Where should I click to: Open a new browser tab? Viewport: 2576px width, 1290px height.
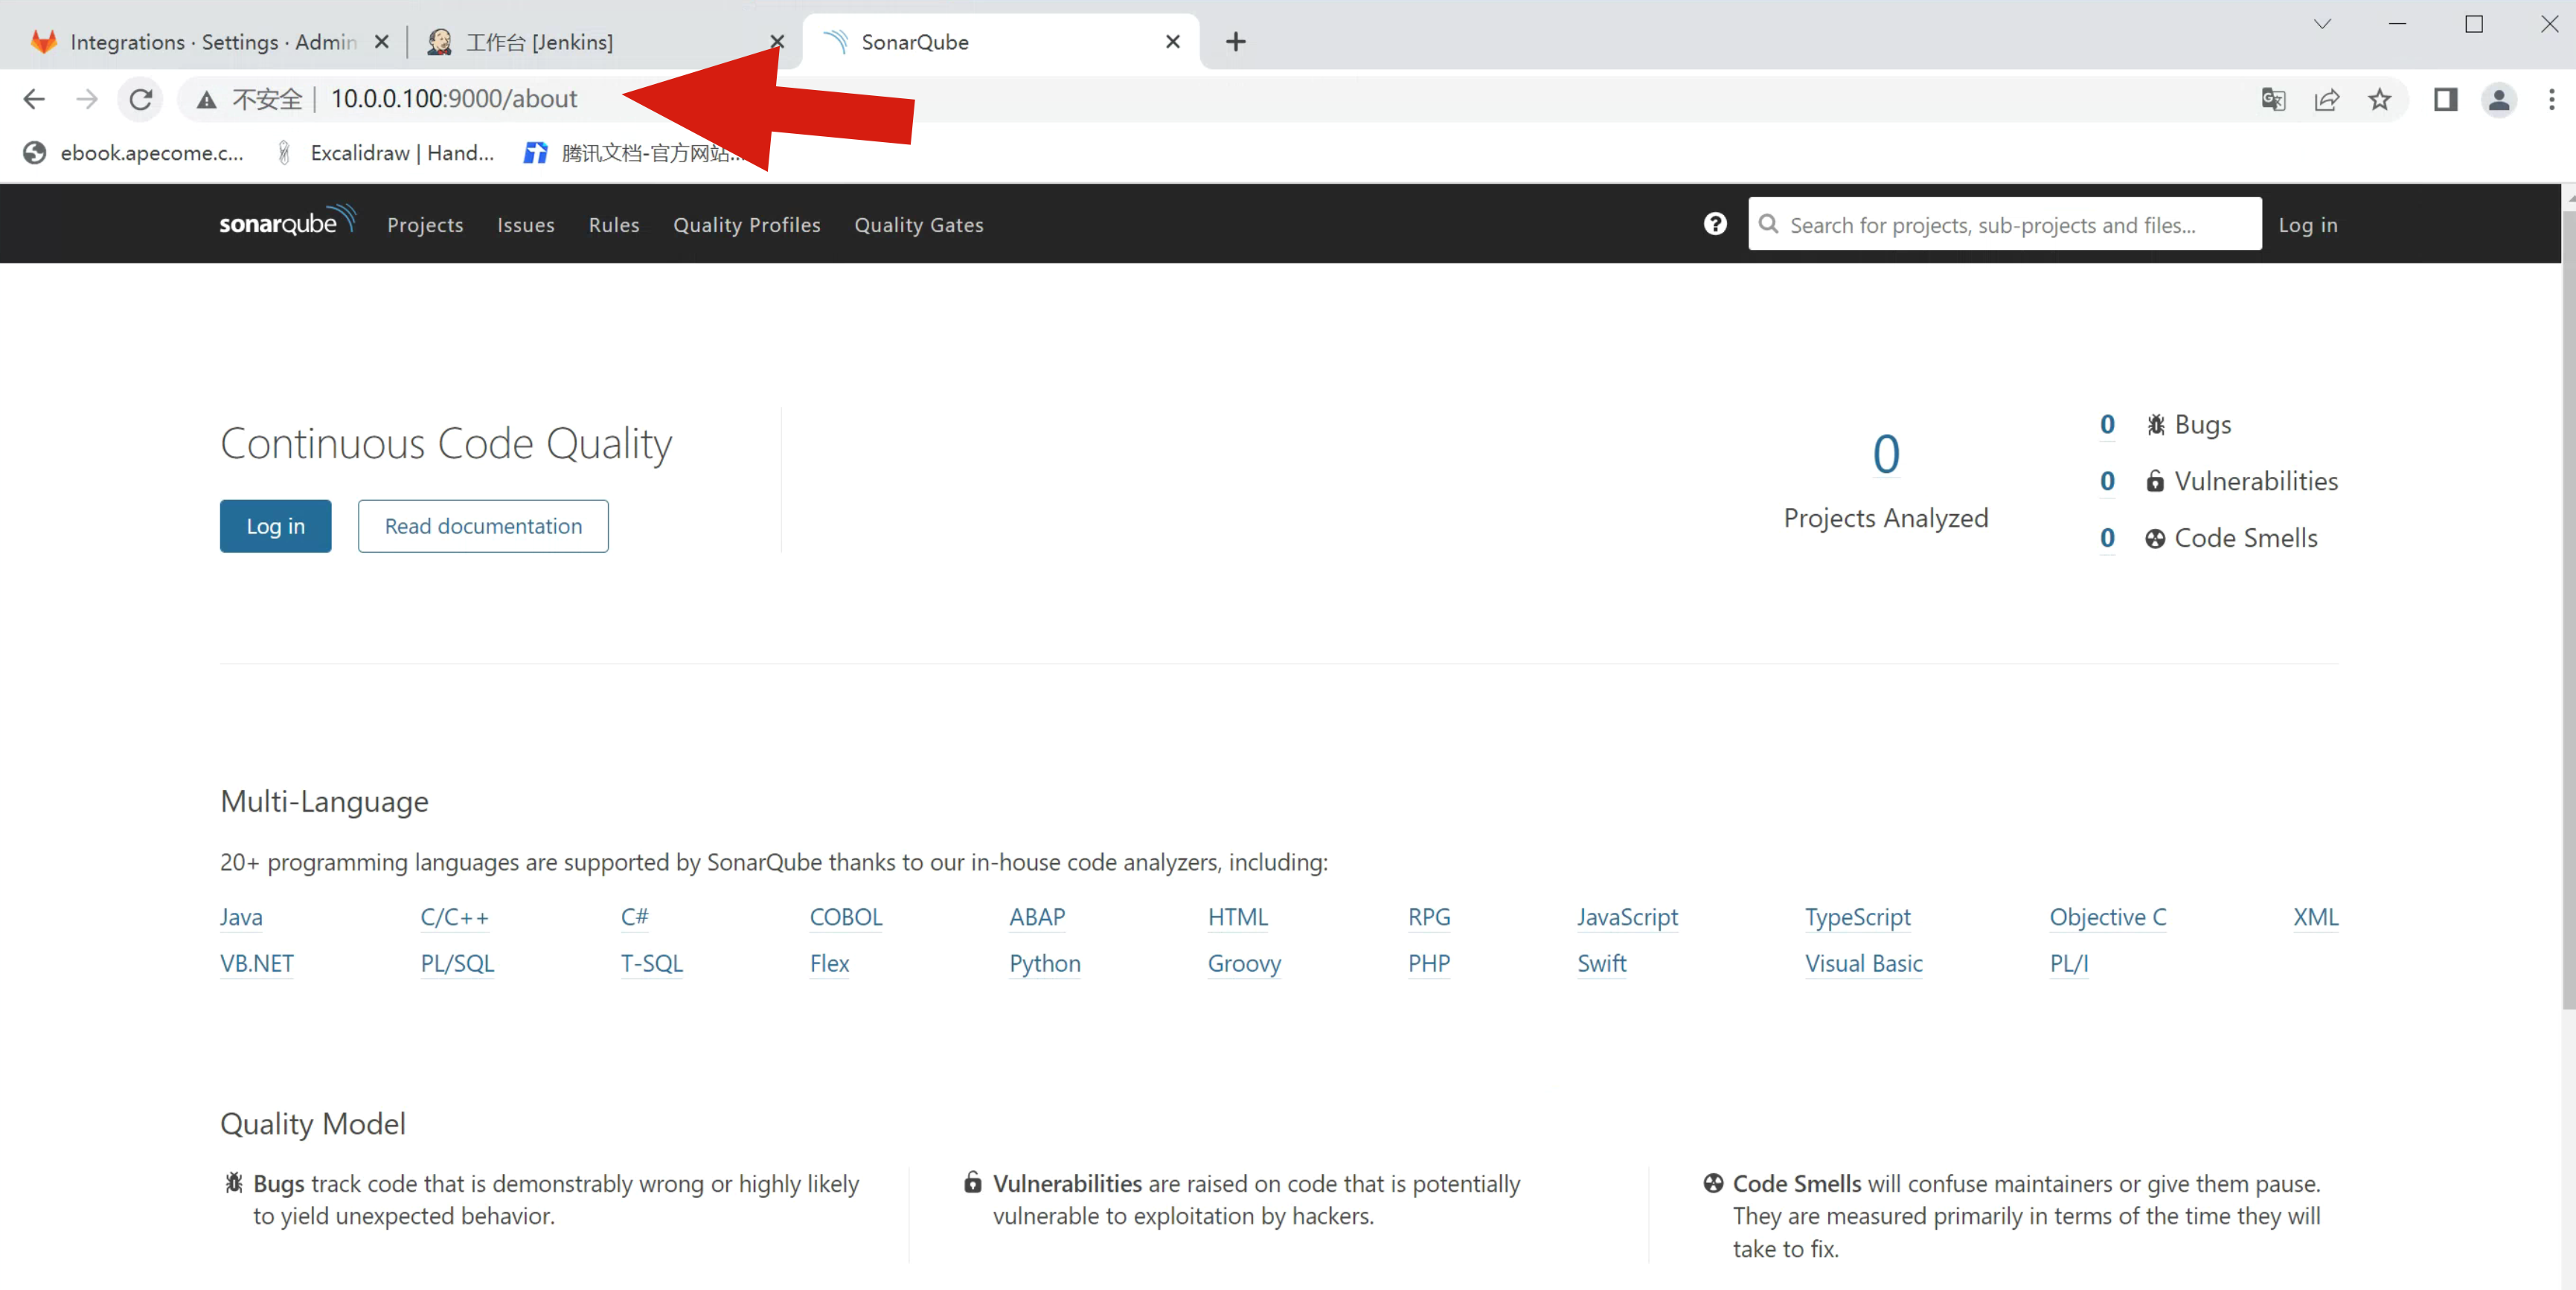tap(1235, 42)
